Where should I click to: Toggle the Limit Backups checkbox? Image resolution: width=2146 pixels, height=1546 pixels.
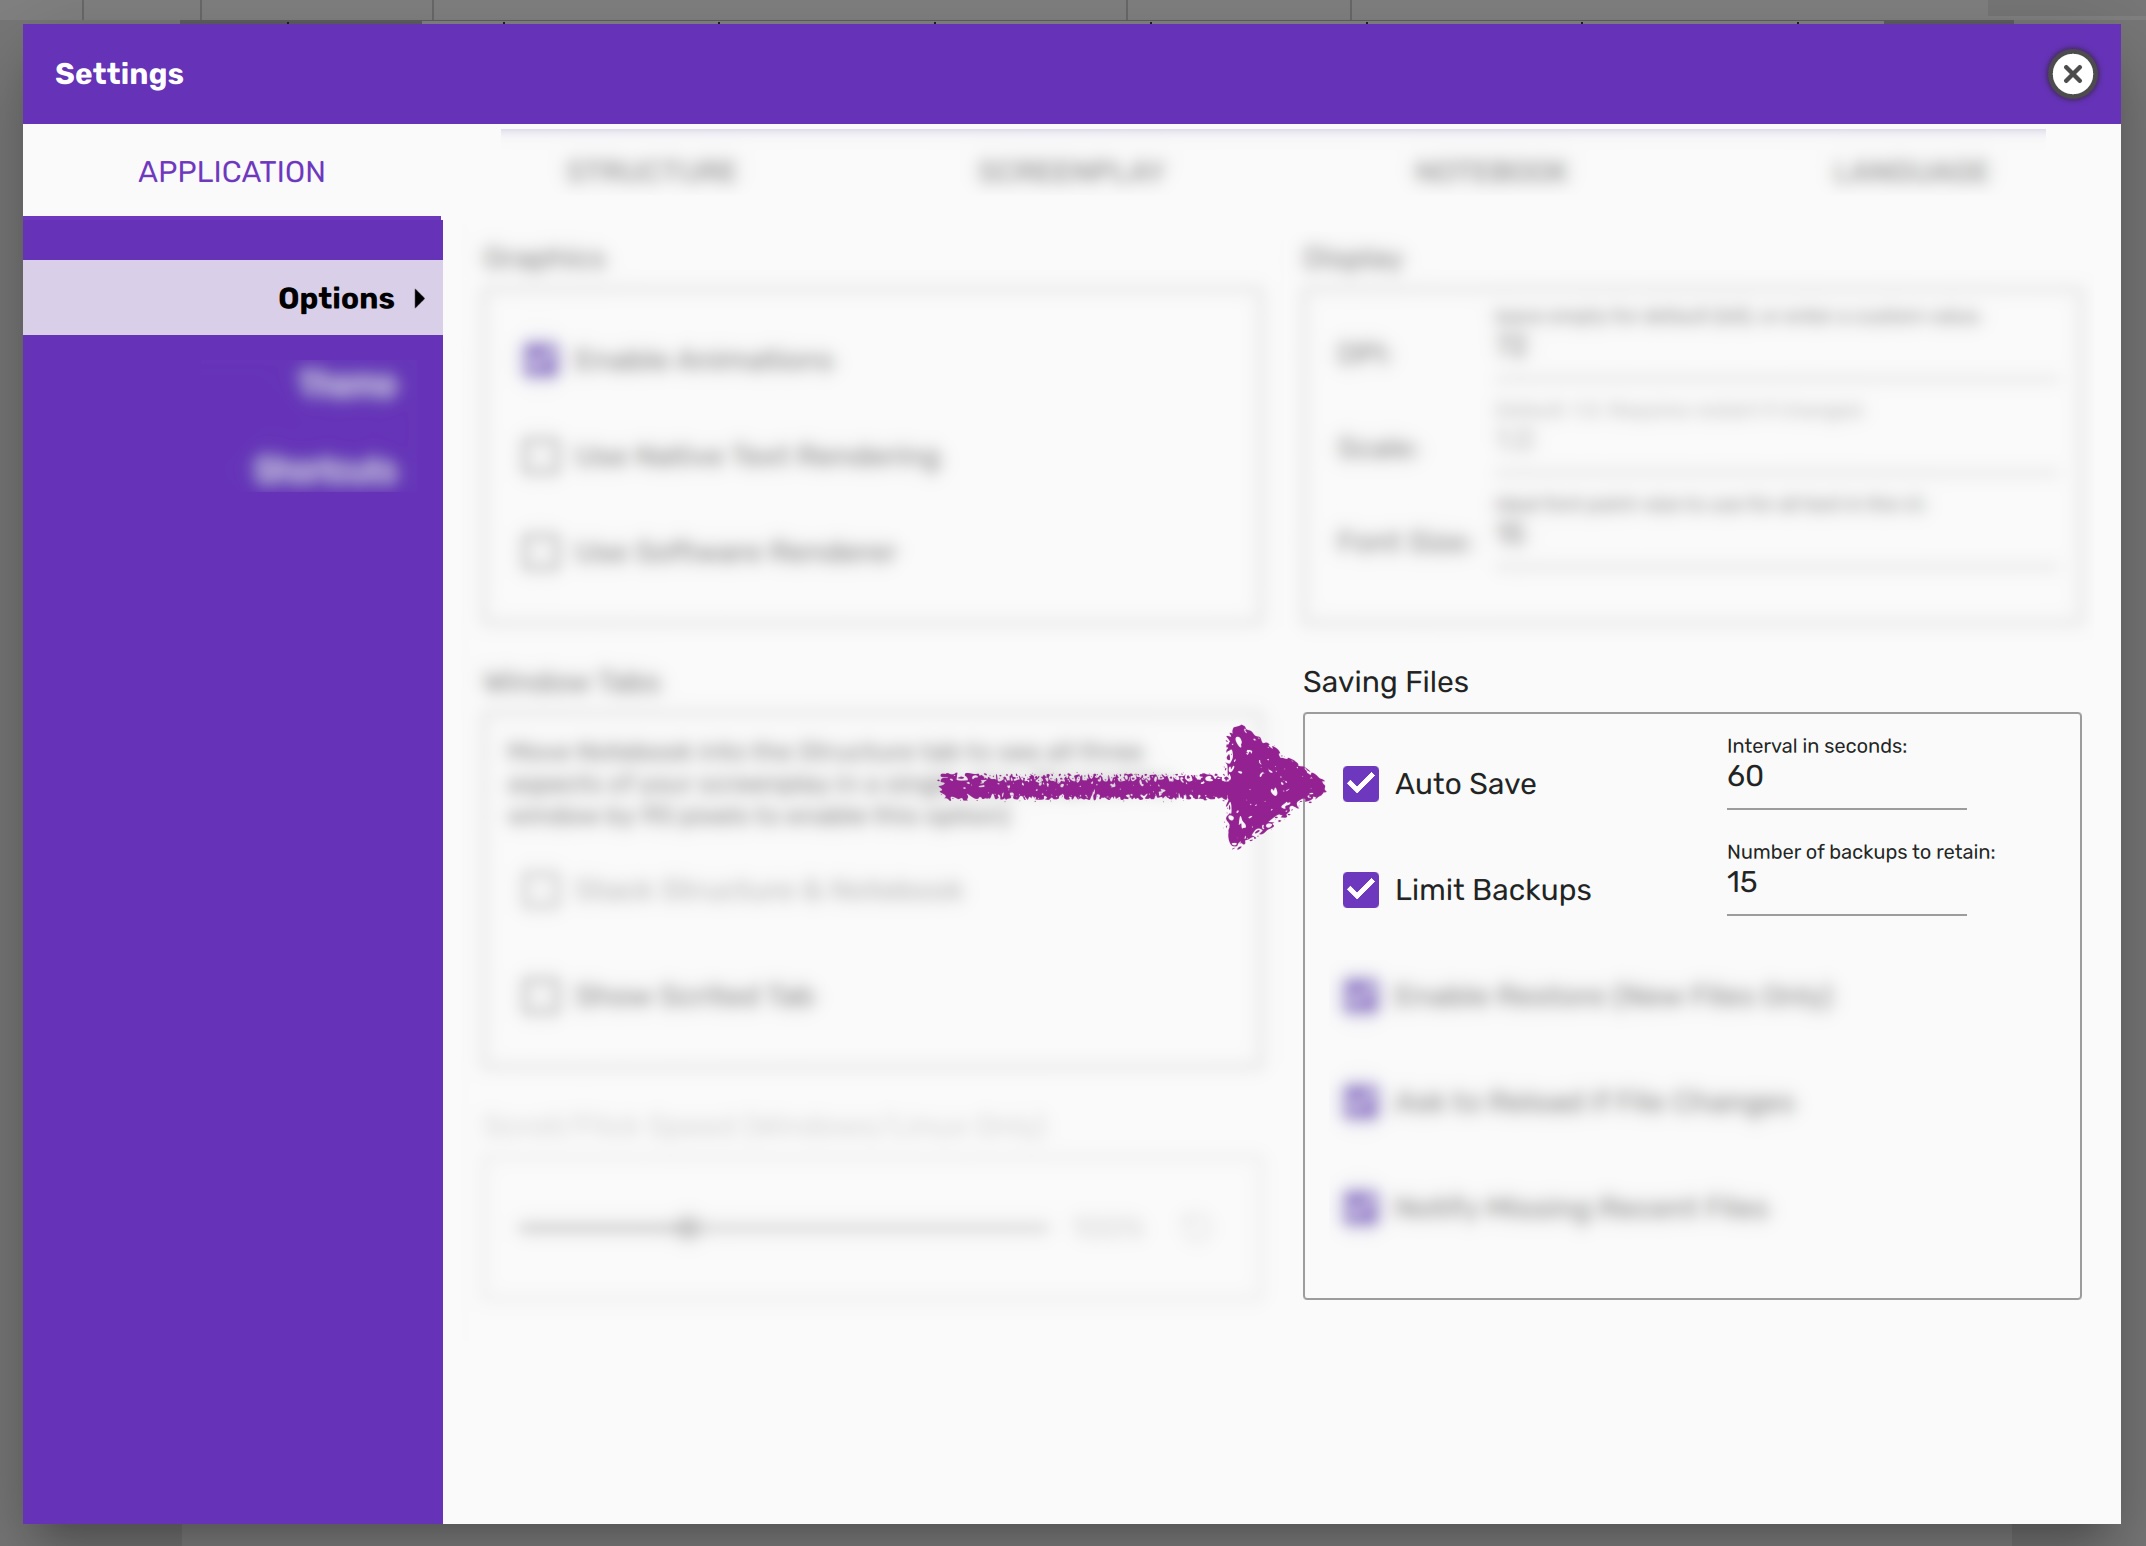[1360, 889]
